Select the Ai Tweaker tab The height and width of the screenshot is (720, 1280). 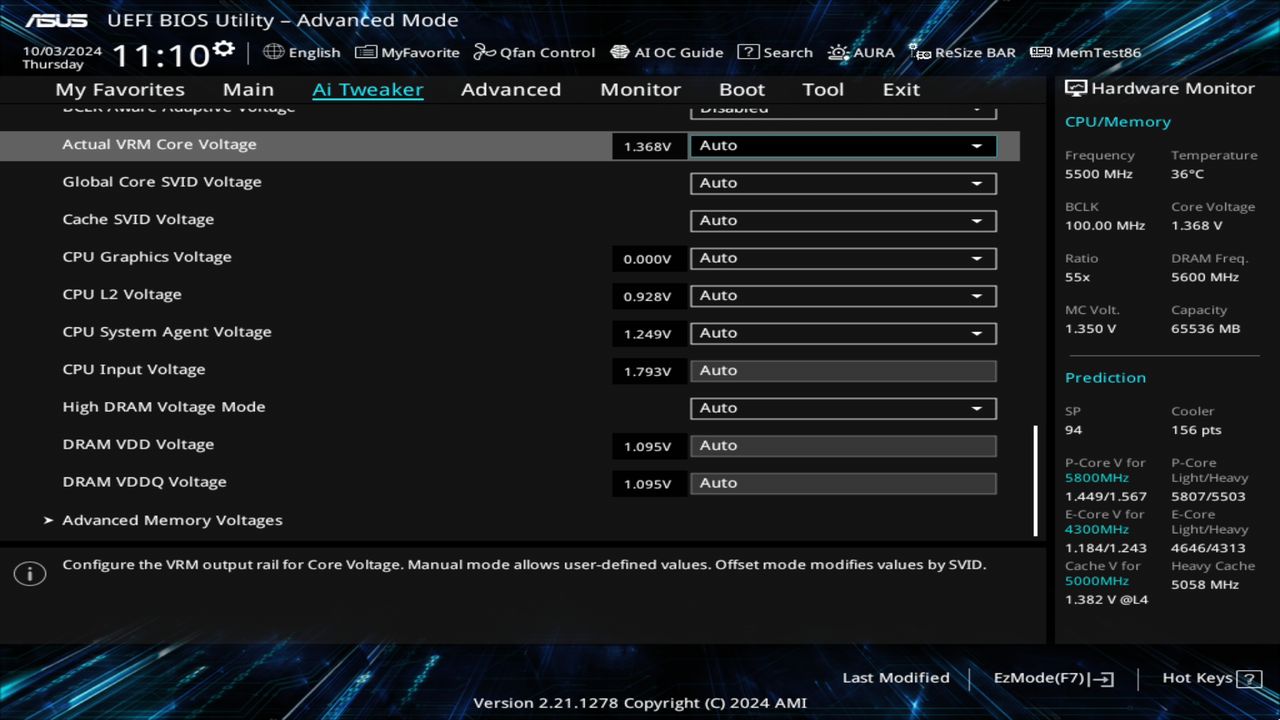pos(368,89)
